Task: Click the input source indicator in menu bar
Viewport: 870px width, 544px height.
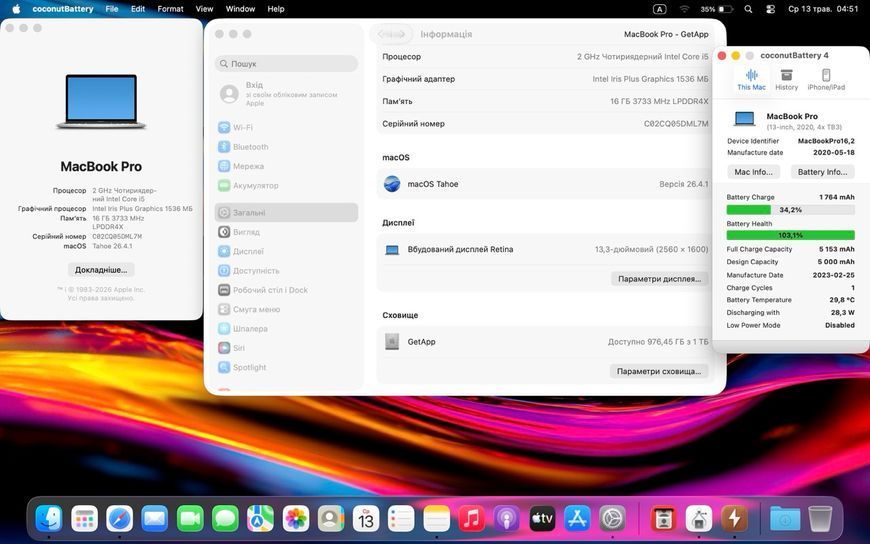Action: coord(659,9)
